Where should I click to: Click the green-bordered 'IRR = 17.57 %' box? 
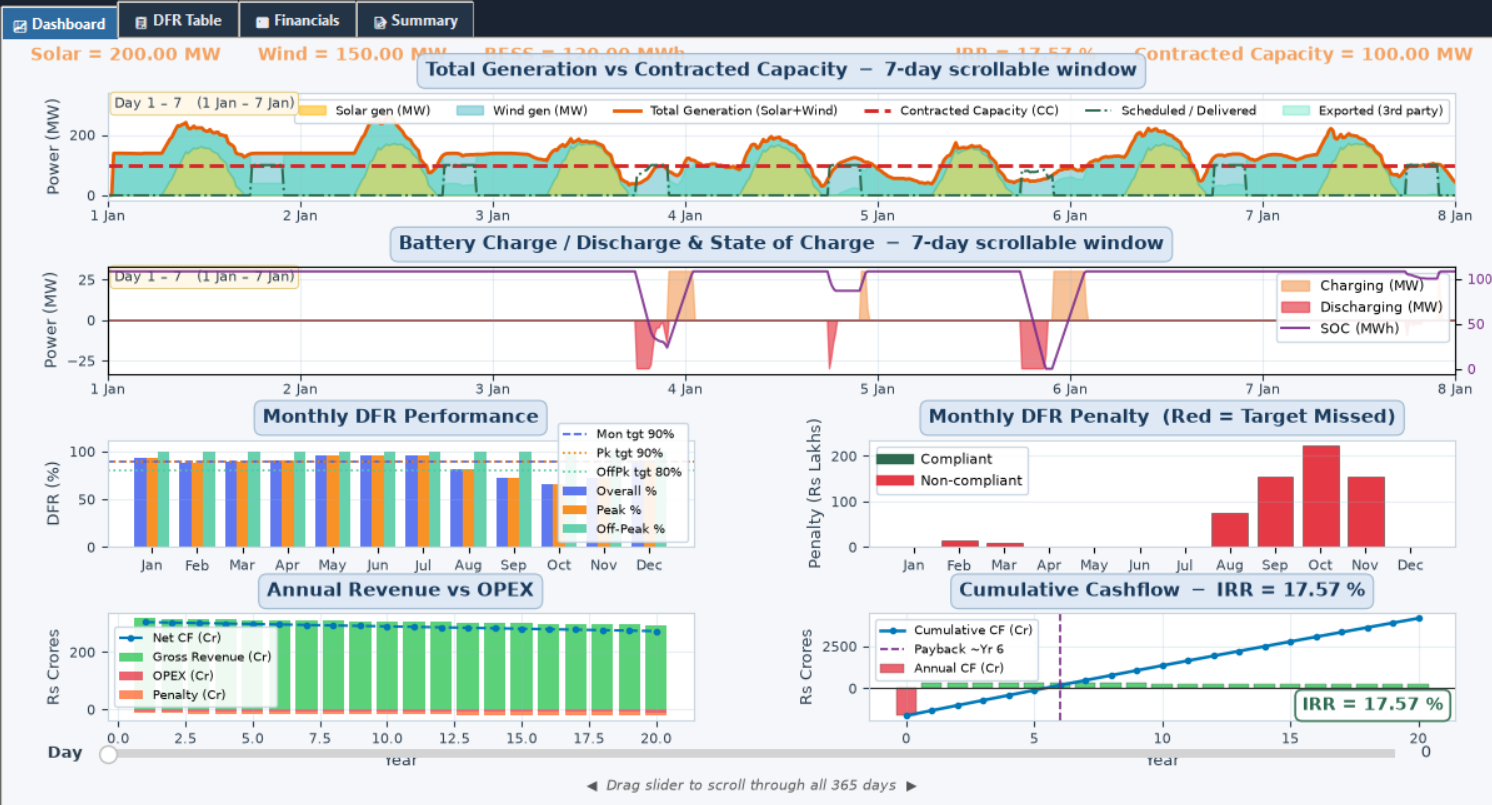tap(1375, 704)
